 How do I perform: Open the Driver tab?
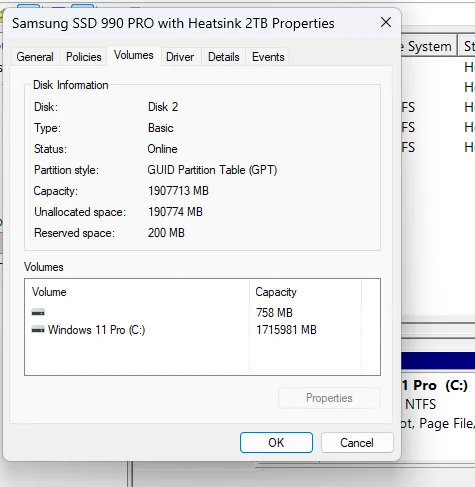pos(180,57)
